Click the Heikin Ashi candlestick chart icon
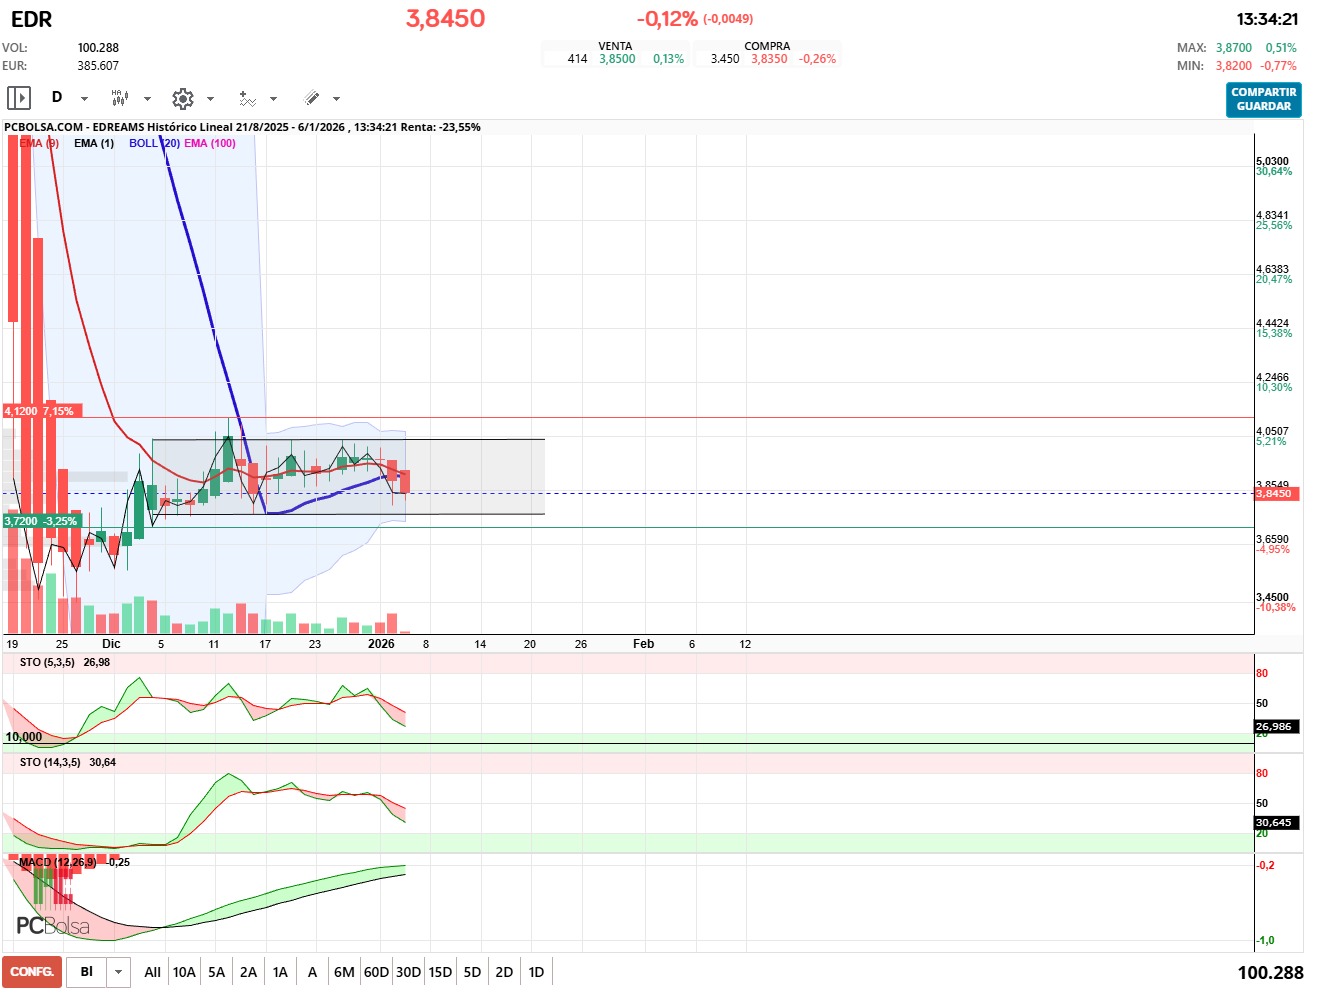This screenshot has height=993, width=1317. click(119, 98)
